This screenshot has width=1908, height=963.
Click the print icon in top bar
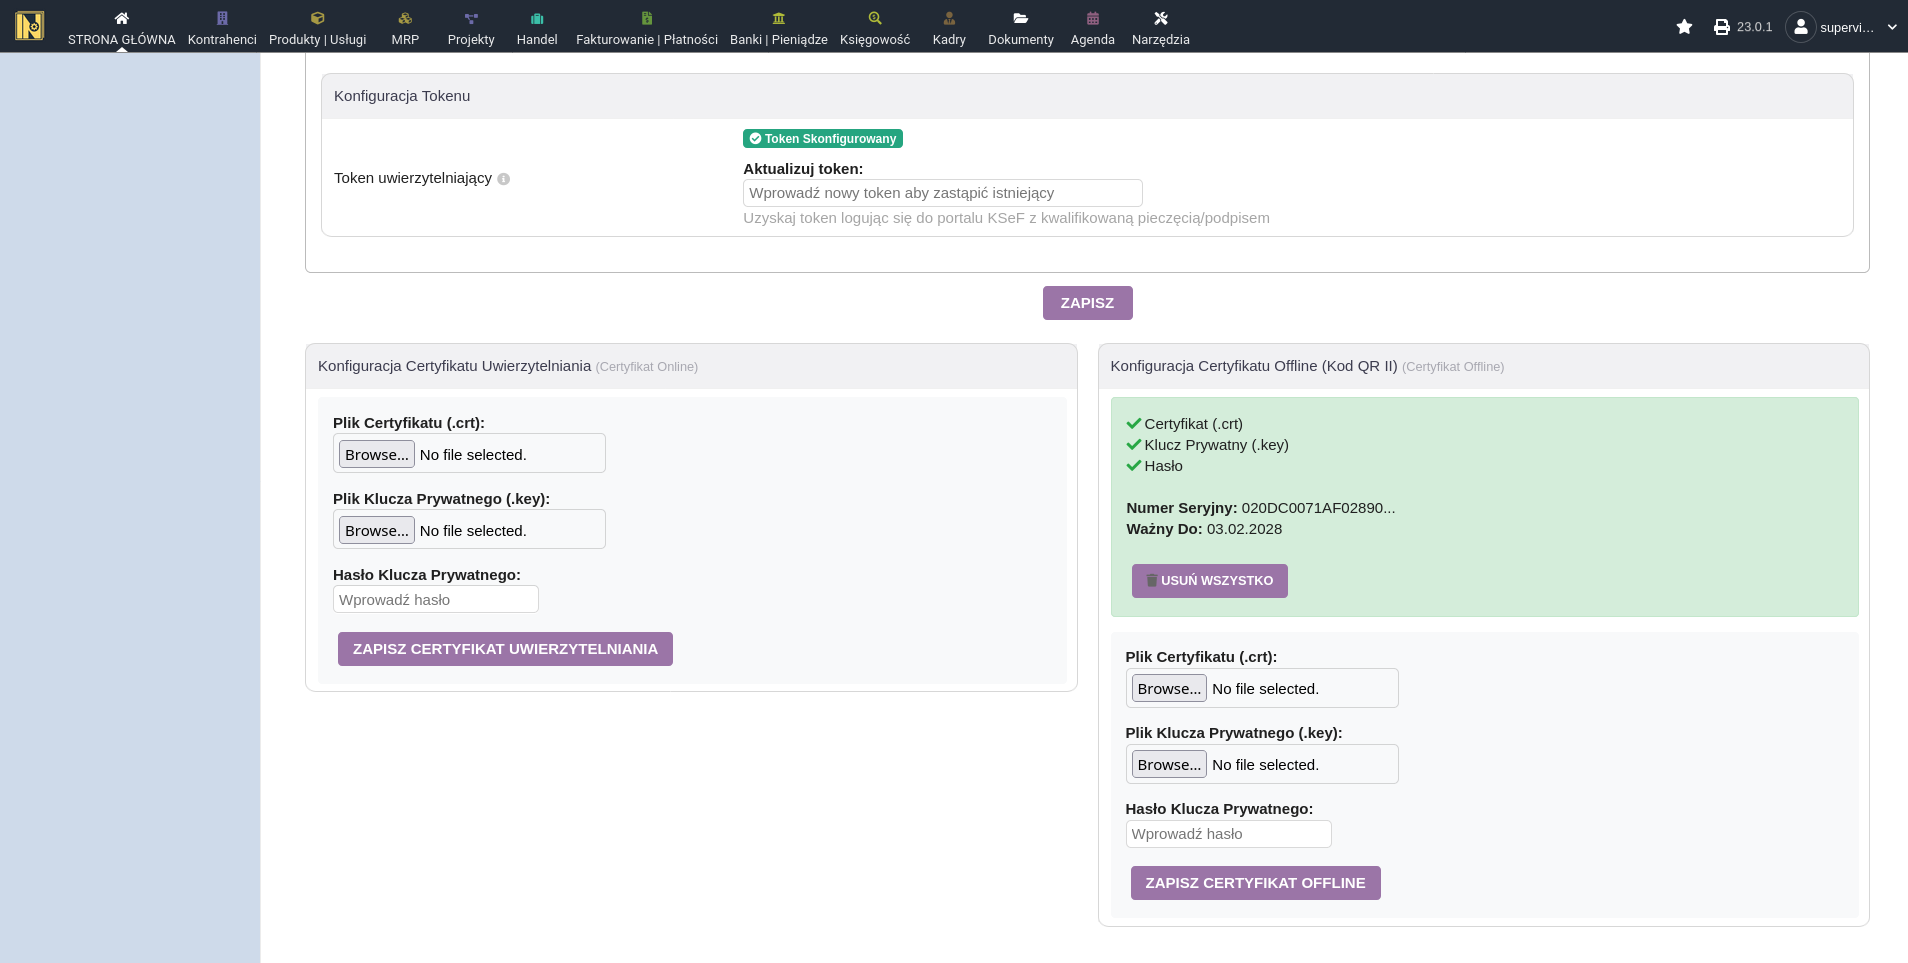click(1721, 27)
